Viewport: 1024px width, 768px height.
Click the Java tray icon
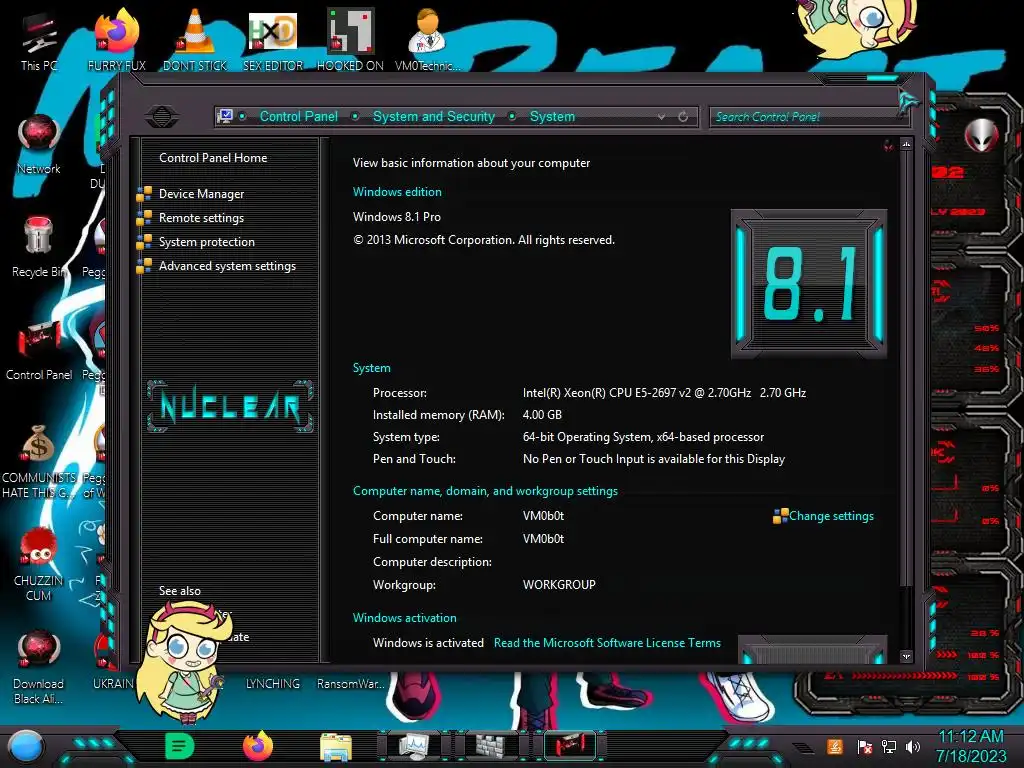coord(835,746)
